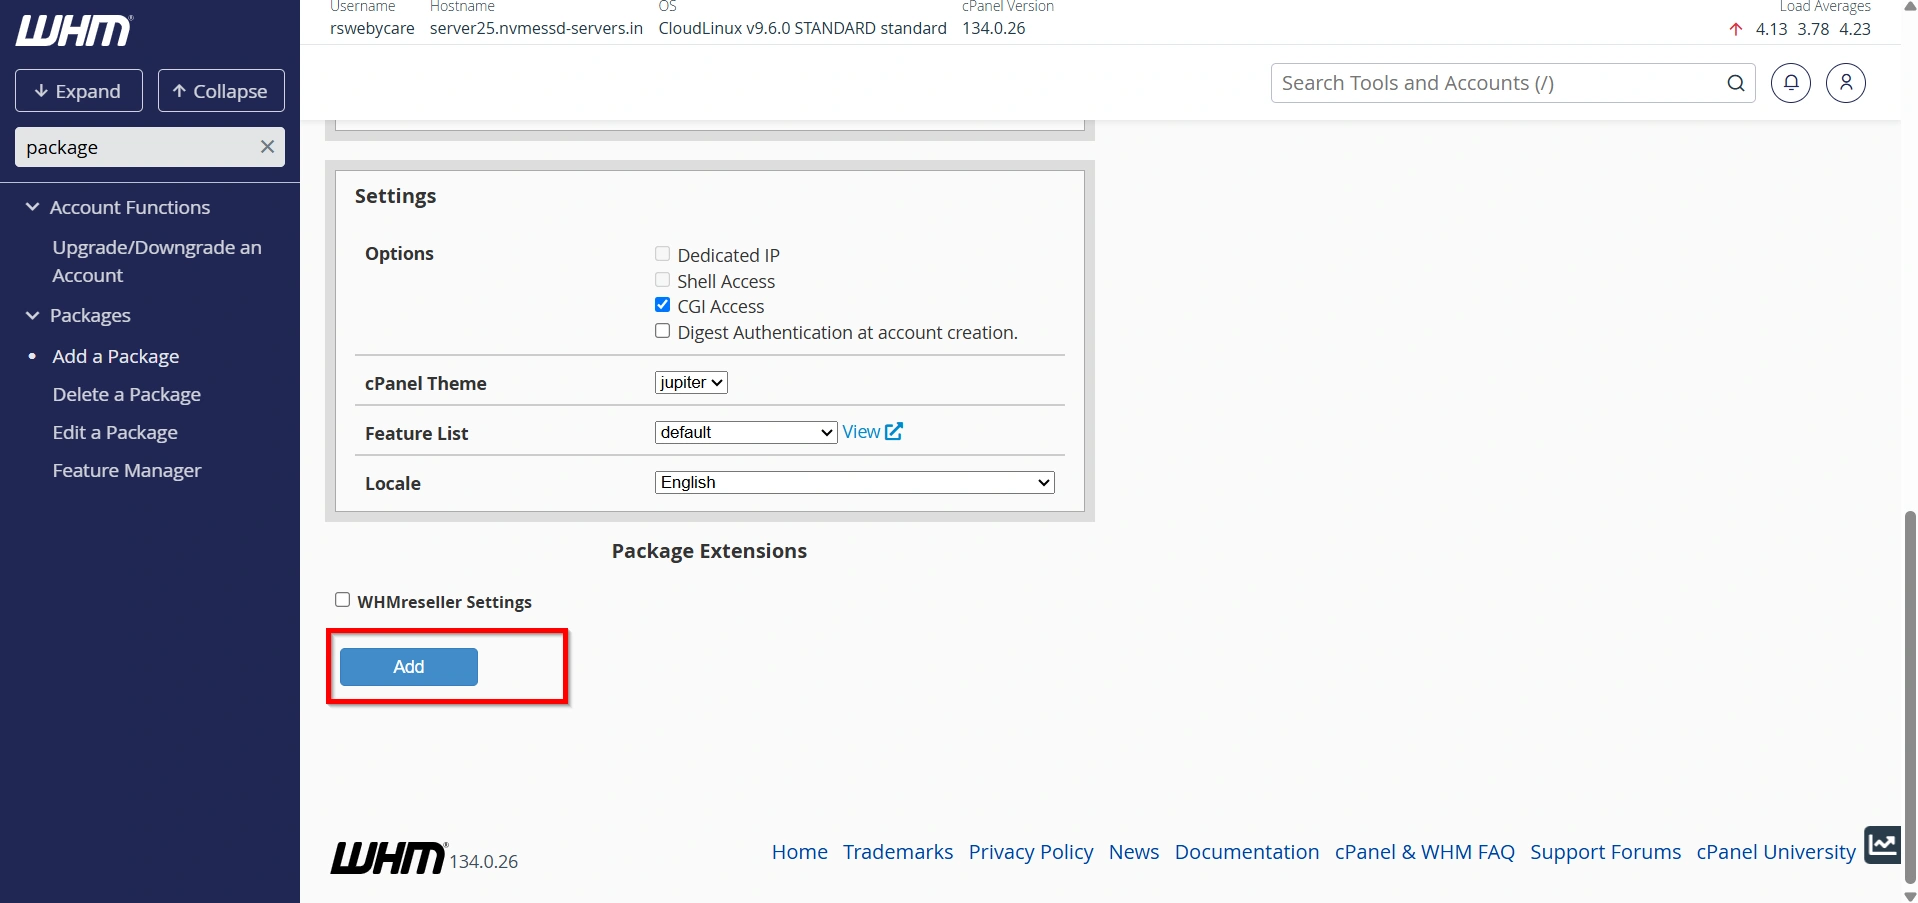Image resolution: width=1918 pixels, height=903 pixels.
Task: Open the Home footer link
Action: [x=800, y=852]
